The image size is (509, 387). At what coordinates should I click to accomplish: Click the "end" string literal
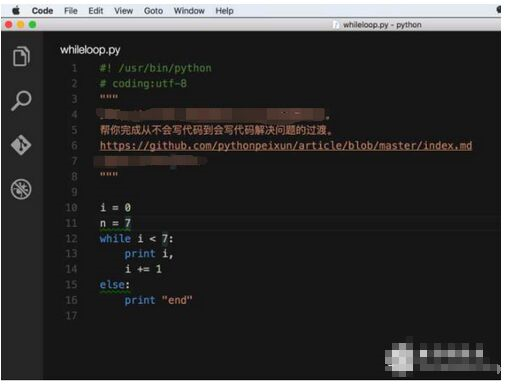[177, 300]
